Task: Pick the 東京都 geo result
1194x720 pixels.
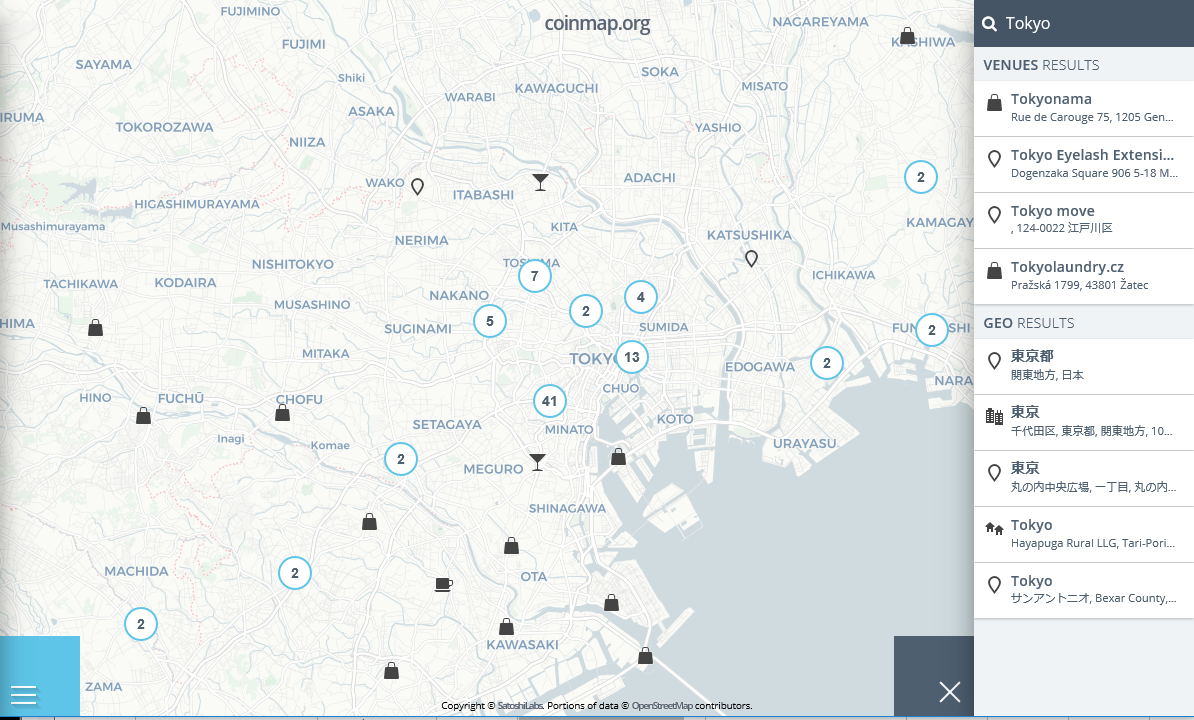Action: pos(1083,366)
